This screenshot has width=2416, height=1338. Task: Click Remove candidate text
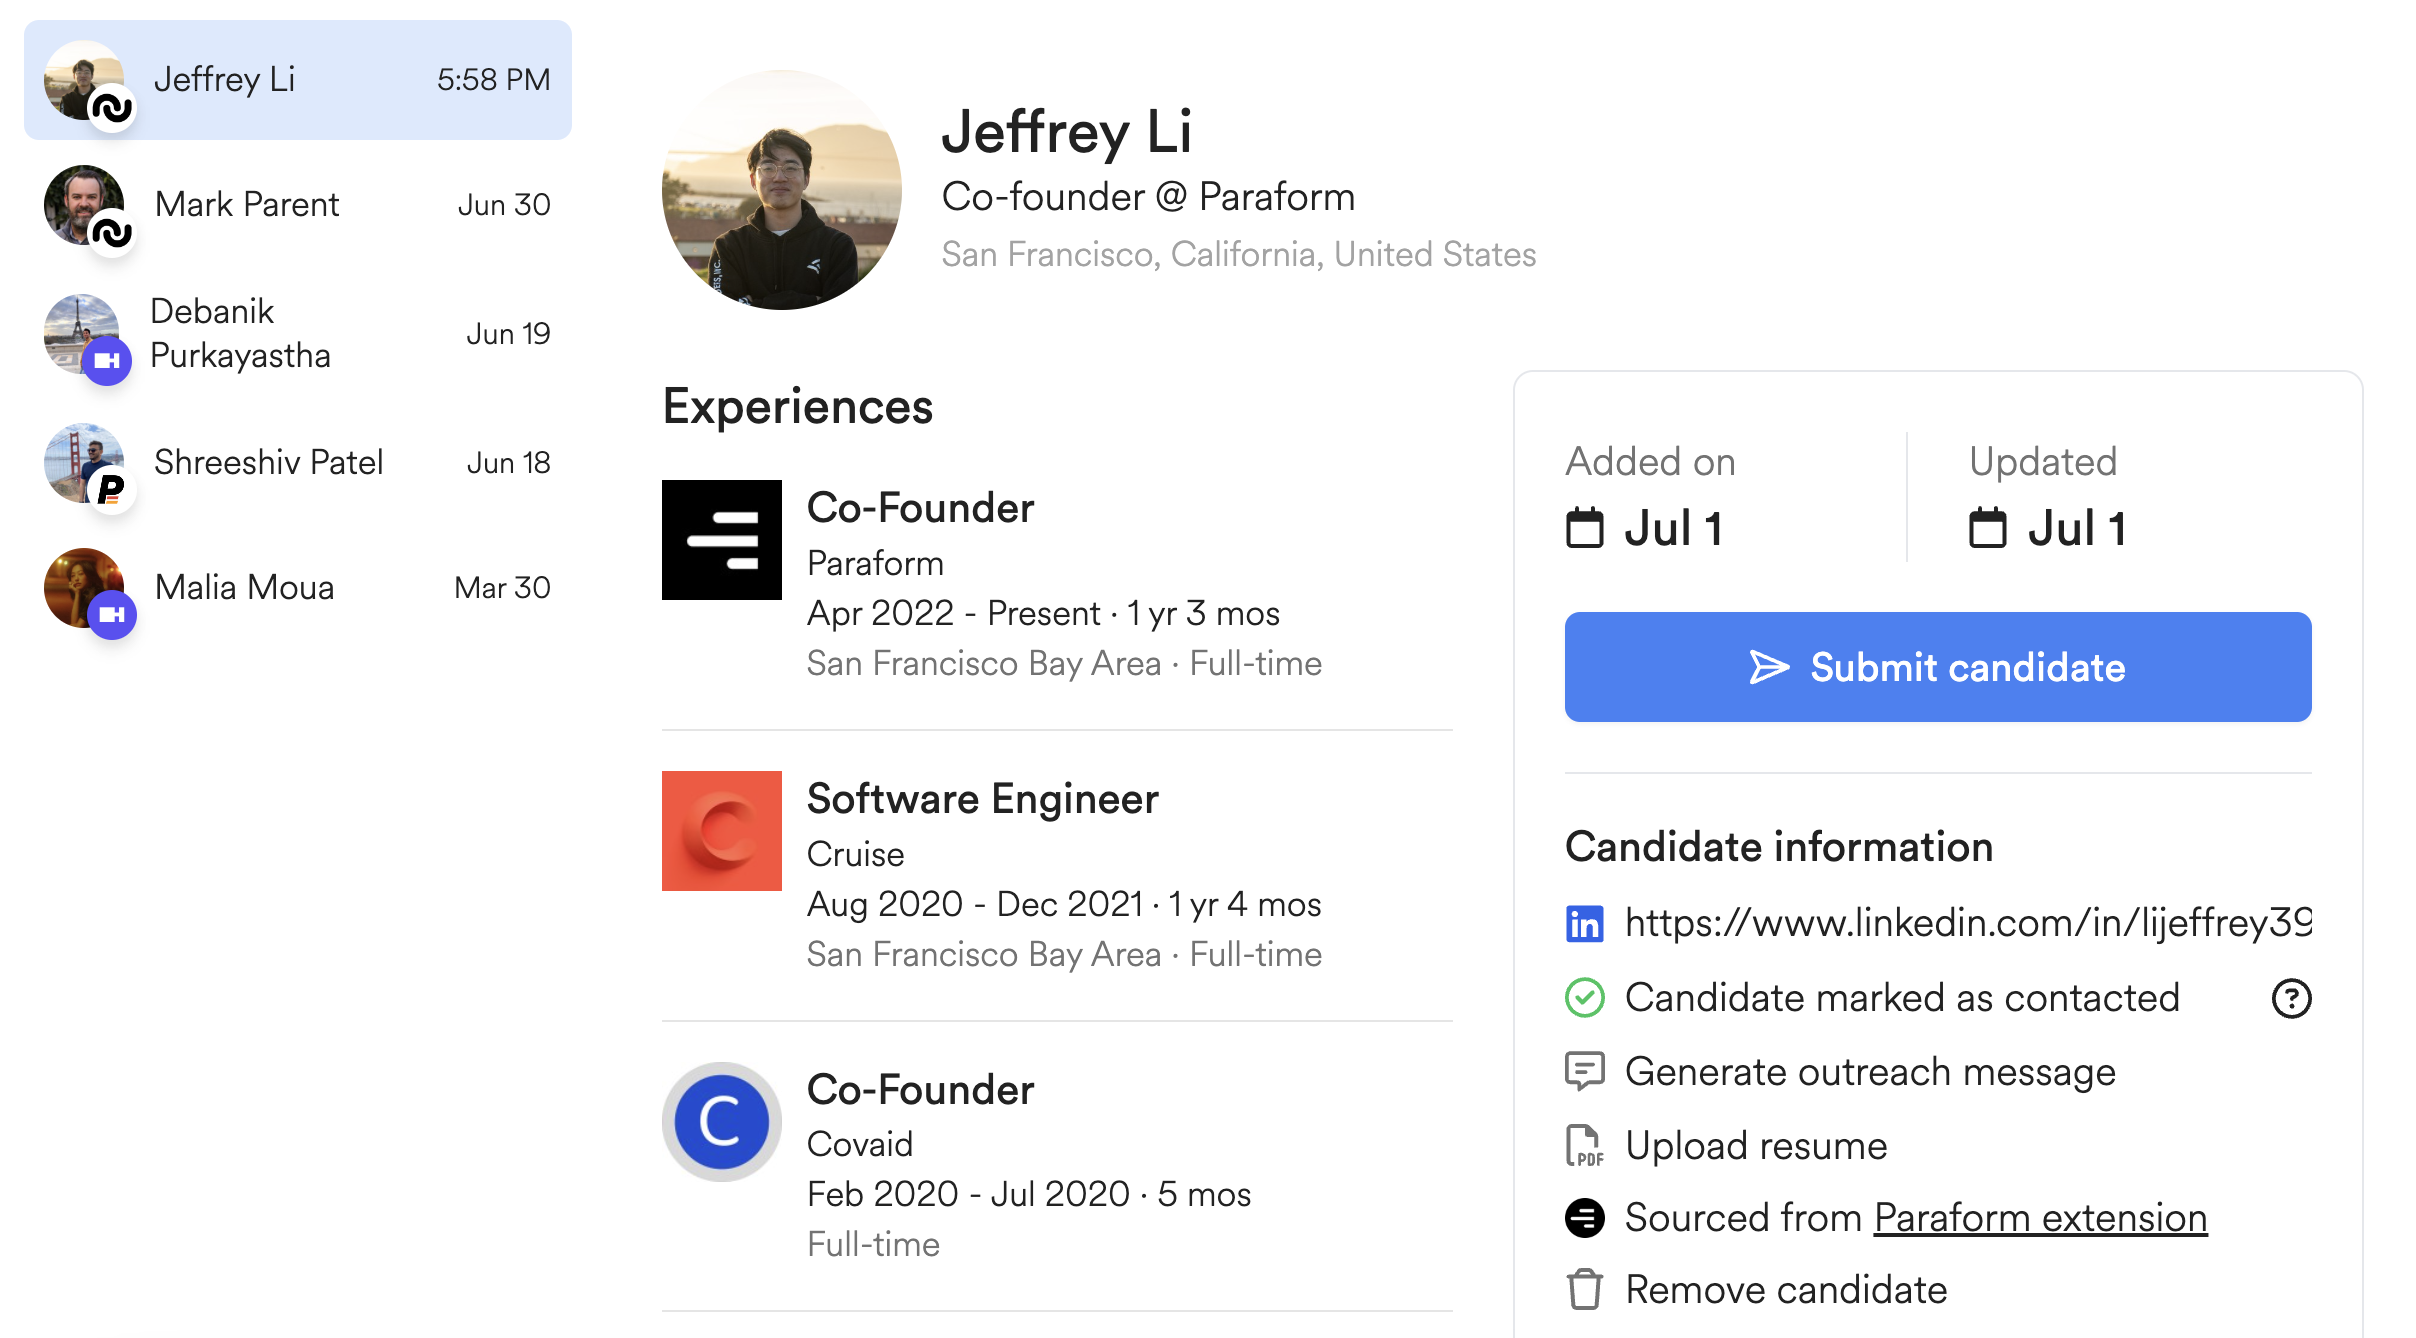coord(1786,1289)
